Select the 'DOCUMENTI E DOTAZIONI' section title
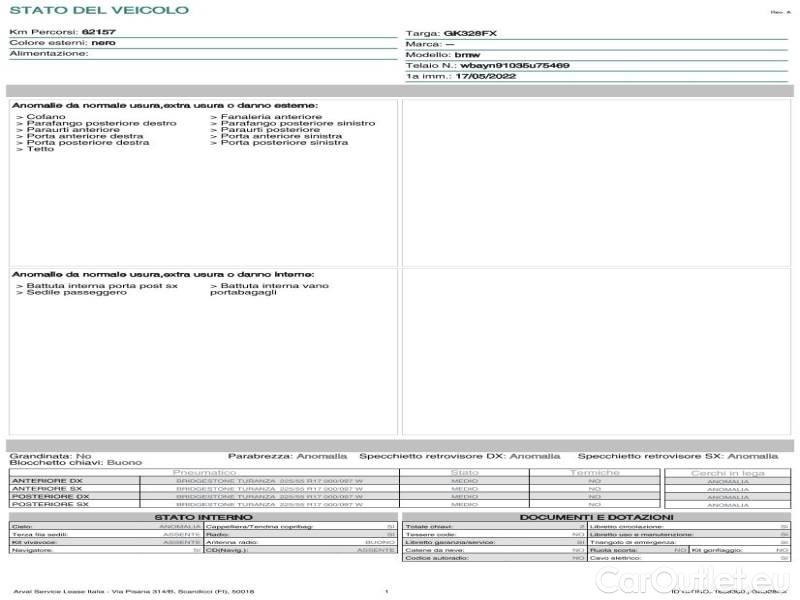 [x=596, y=517]
